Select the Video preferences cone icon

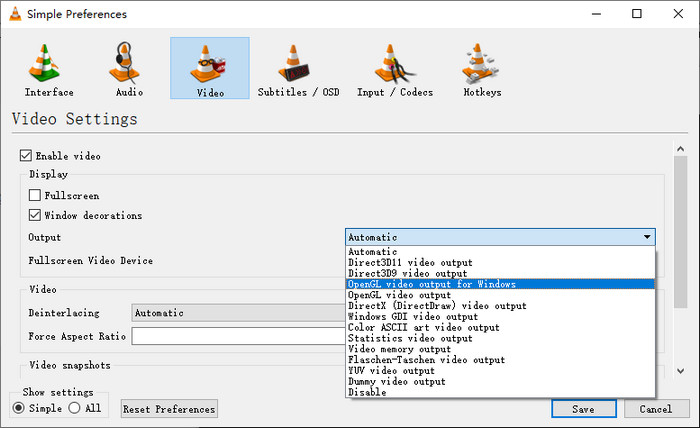pyautogui.click(x=208, y=64)
